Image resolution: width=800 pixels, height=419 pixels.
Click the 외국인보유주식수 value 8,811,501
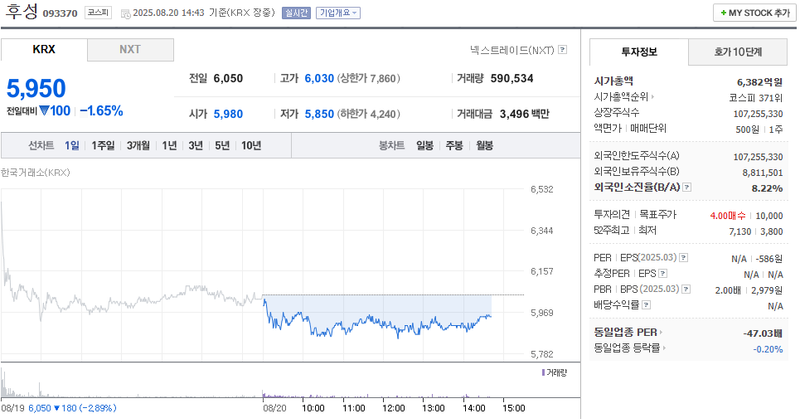click(763, 173)
